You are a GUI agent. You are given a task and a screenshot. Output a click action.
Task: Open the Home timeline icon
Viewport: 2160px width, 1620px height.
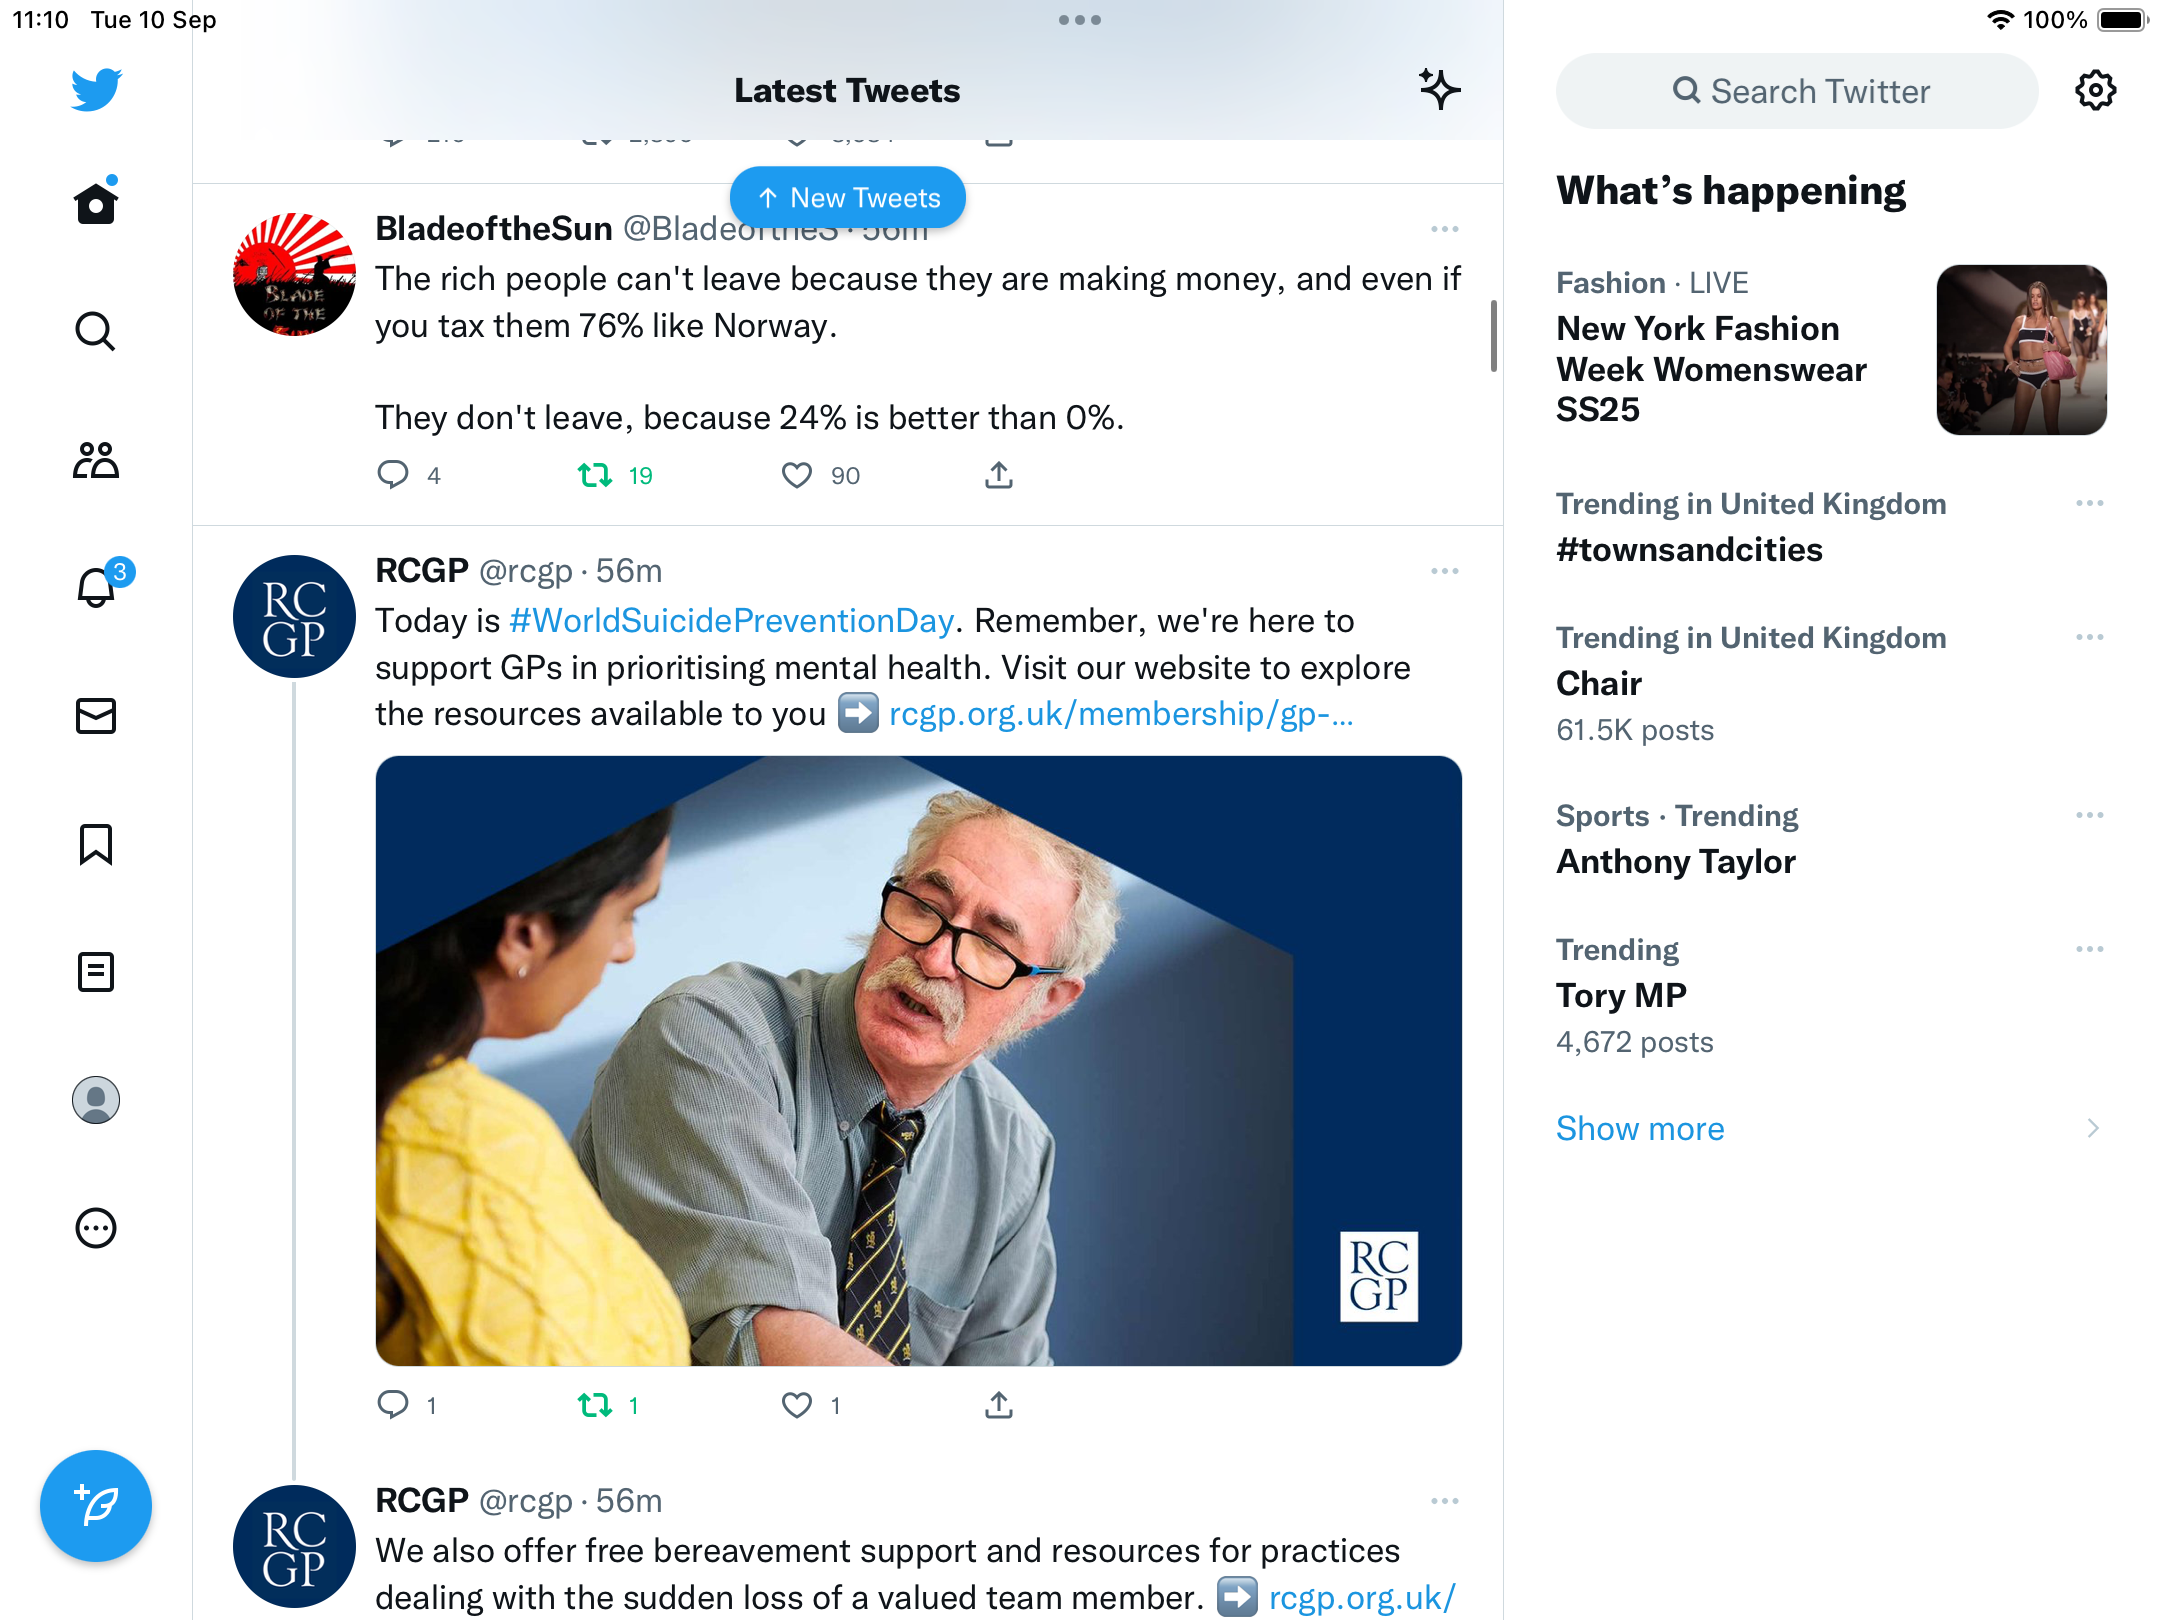pos(96,203)
